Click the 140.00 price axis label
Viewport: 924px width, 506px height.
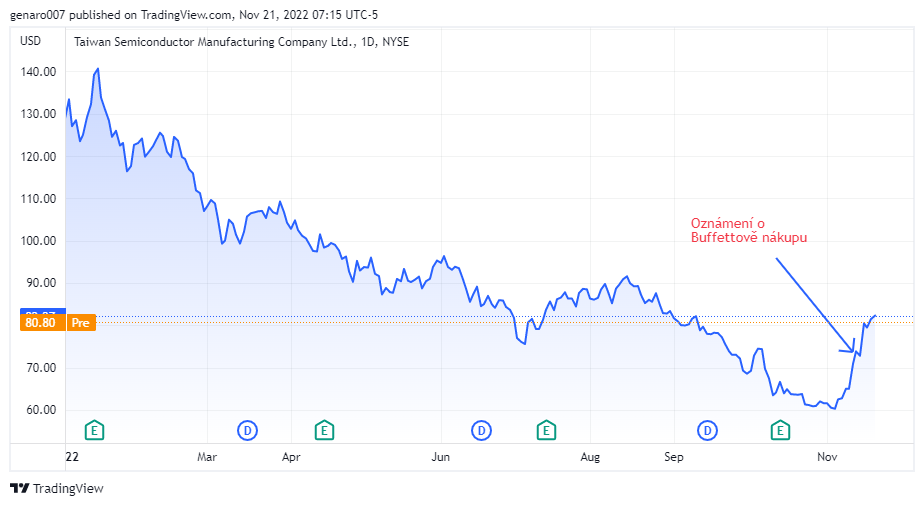38,72
